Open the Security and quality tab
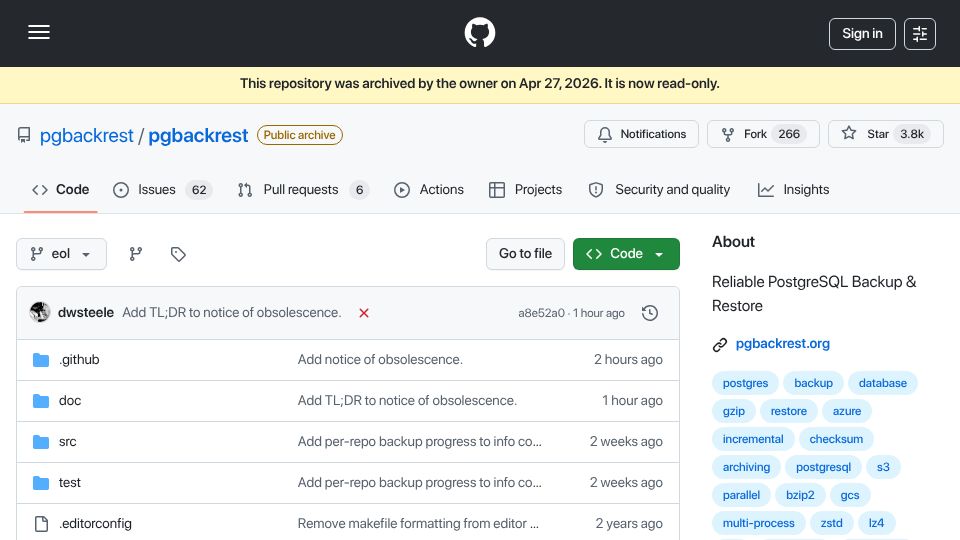The image size is (960, 540). click(659, 190)
